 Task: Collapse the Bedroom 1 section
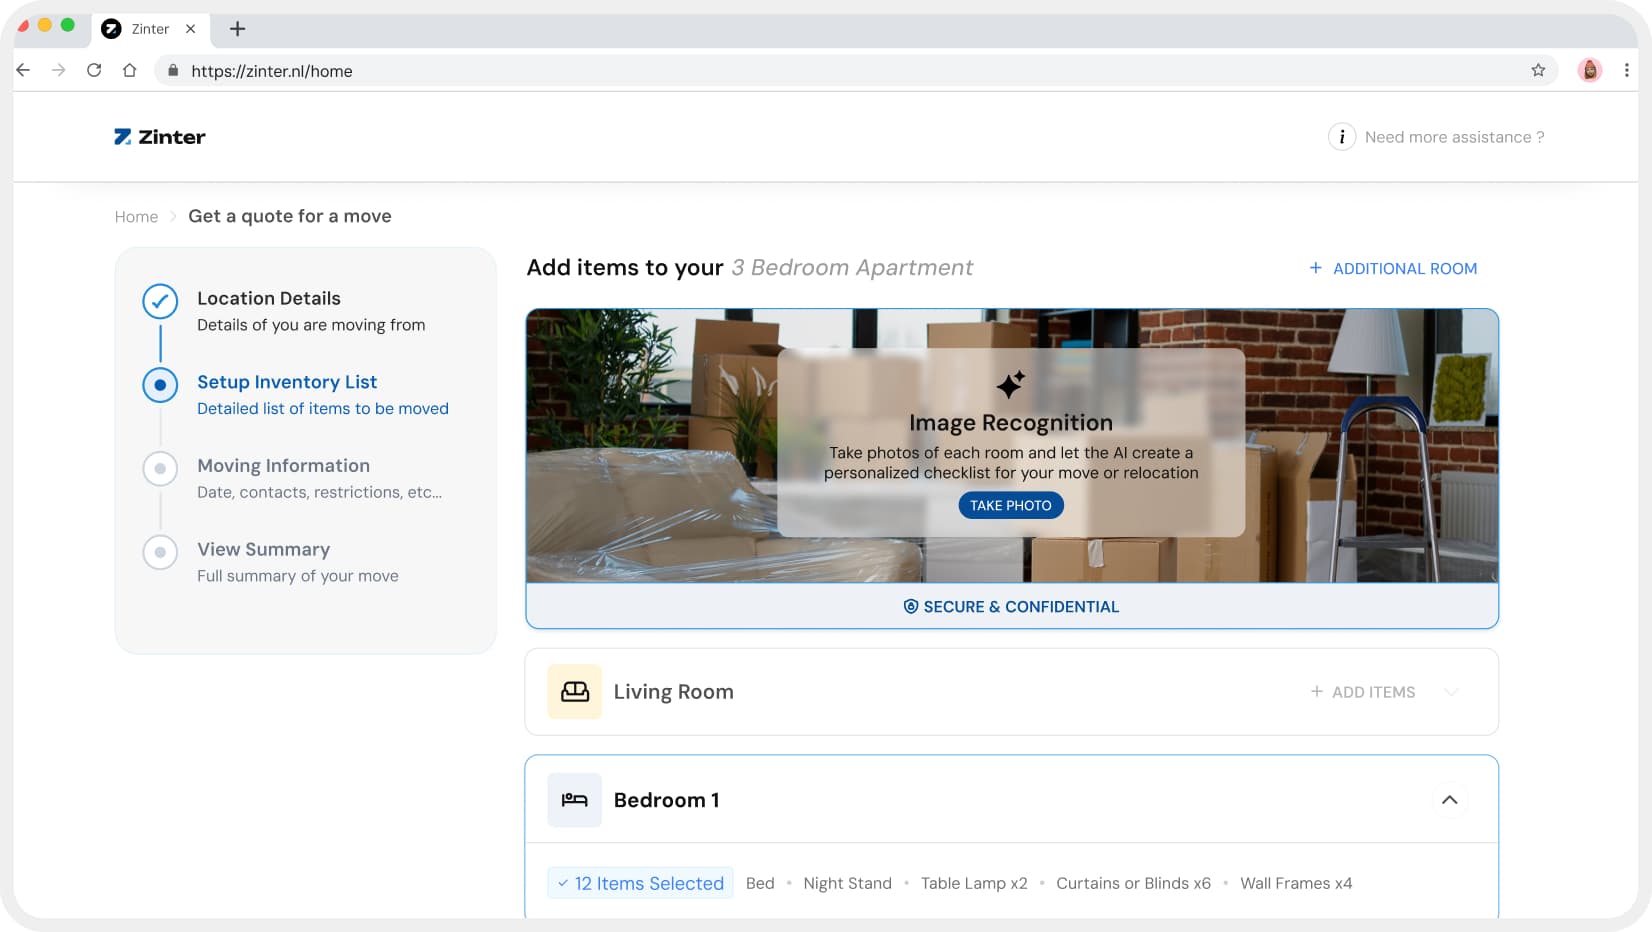pos(1450,799)
